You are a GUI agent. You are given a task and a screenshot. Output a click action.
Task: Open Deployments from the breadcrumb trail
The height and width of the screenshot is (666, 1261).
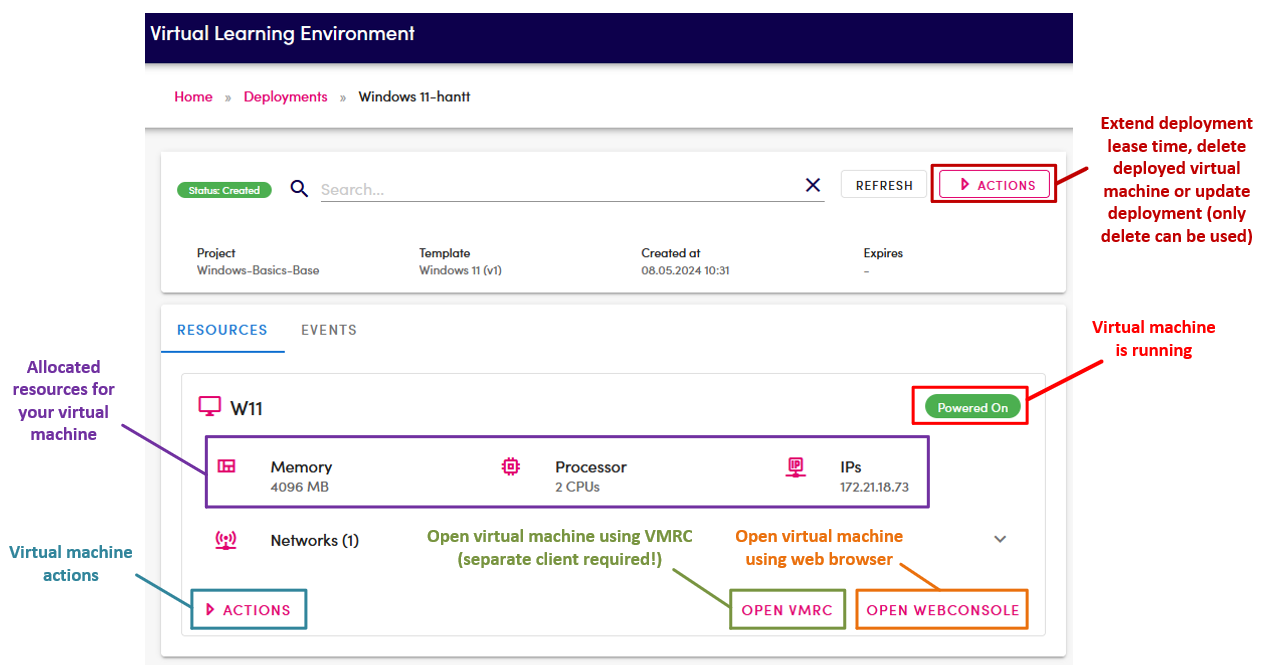pos(285,96)
